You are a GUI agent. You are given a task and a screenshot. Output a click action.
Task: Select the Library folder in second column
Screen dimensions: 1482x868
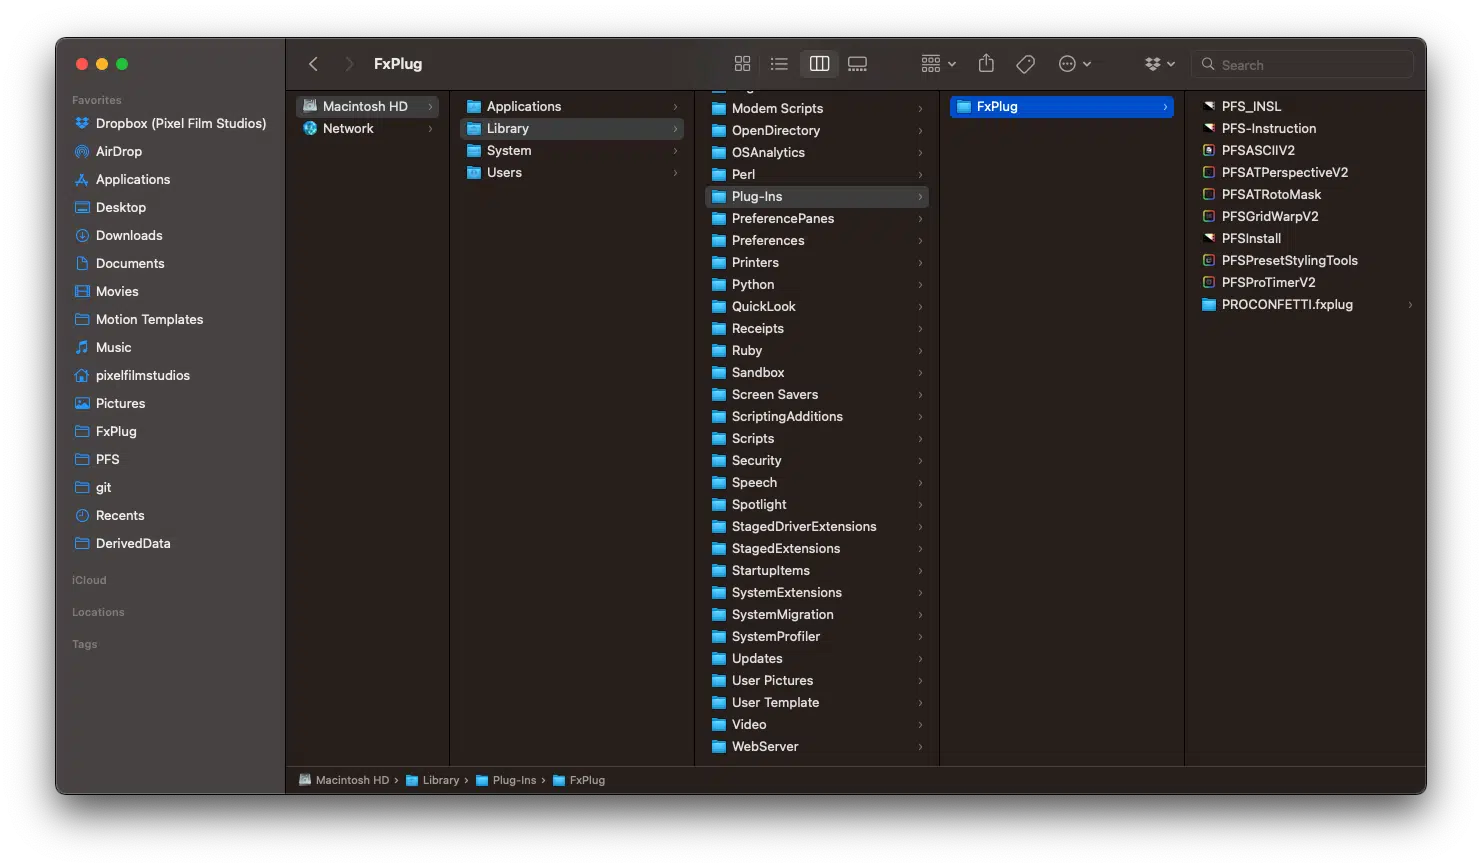pos(572,128)
